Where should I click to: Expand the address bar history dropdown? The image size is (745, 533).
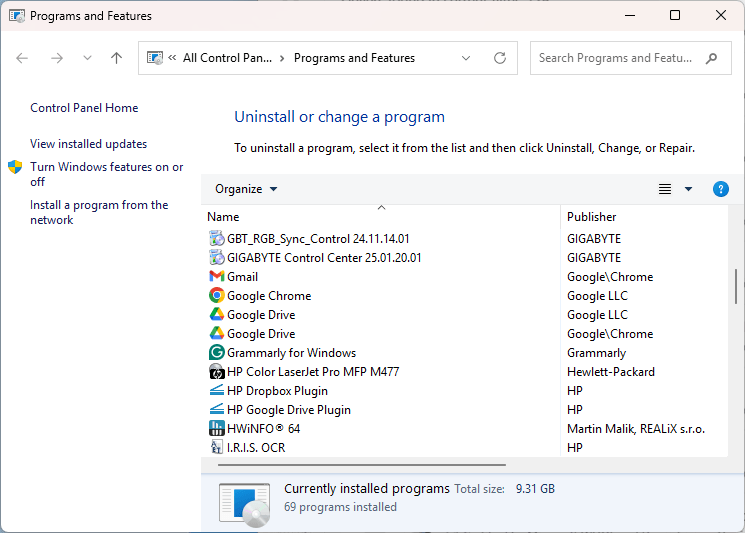click(x=466, y=58)
